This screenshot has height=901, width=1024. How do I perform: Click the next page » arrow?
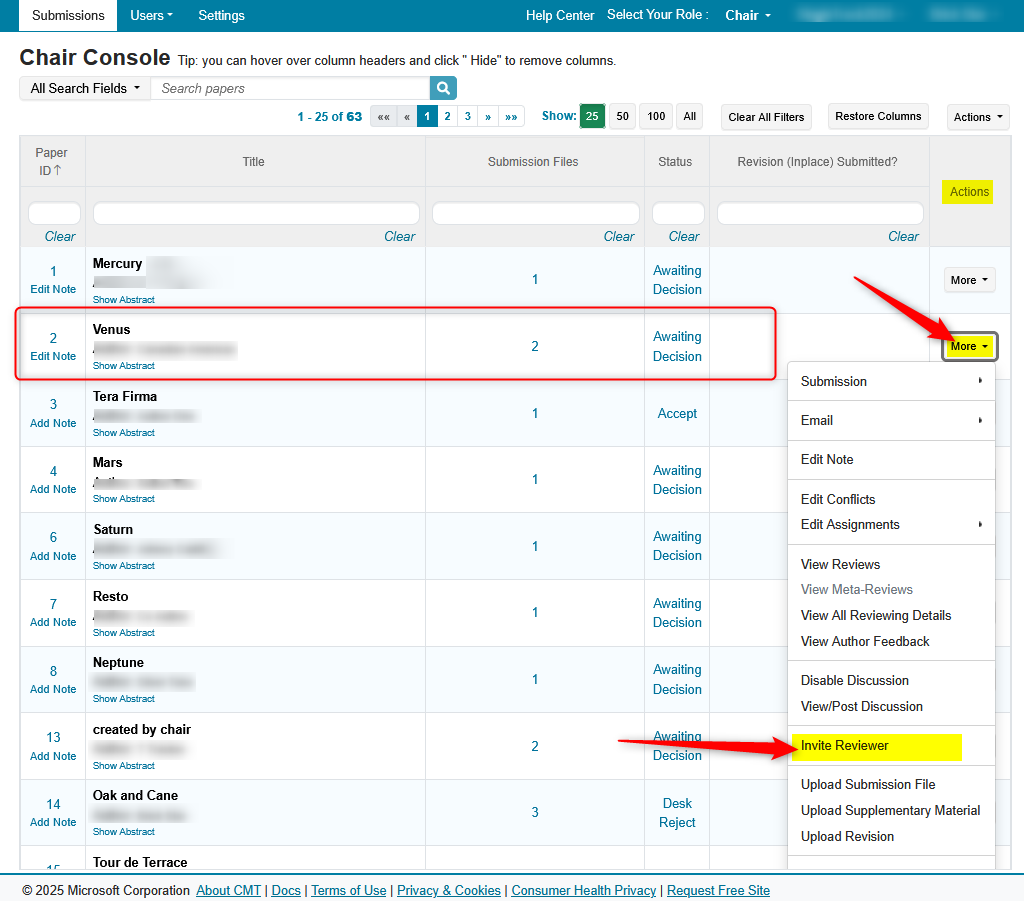488,117
